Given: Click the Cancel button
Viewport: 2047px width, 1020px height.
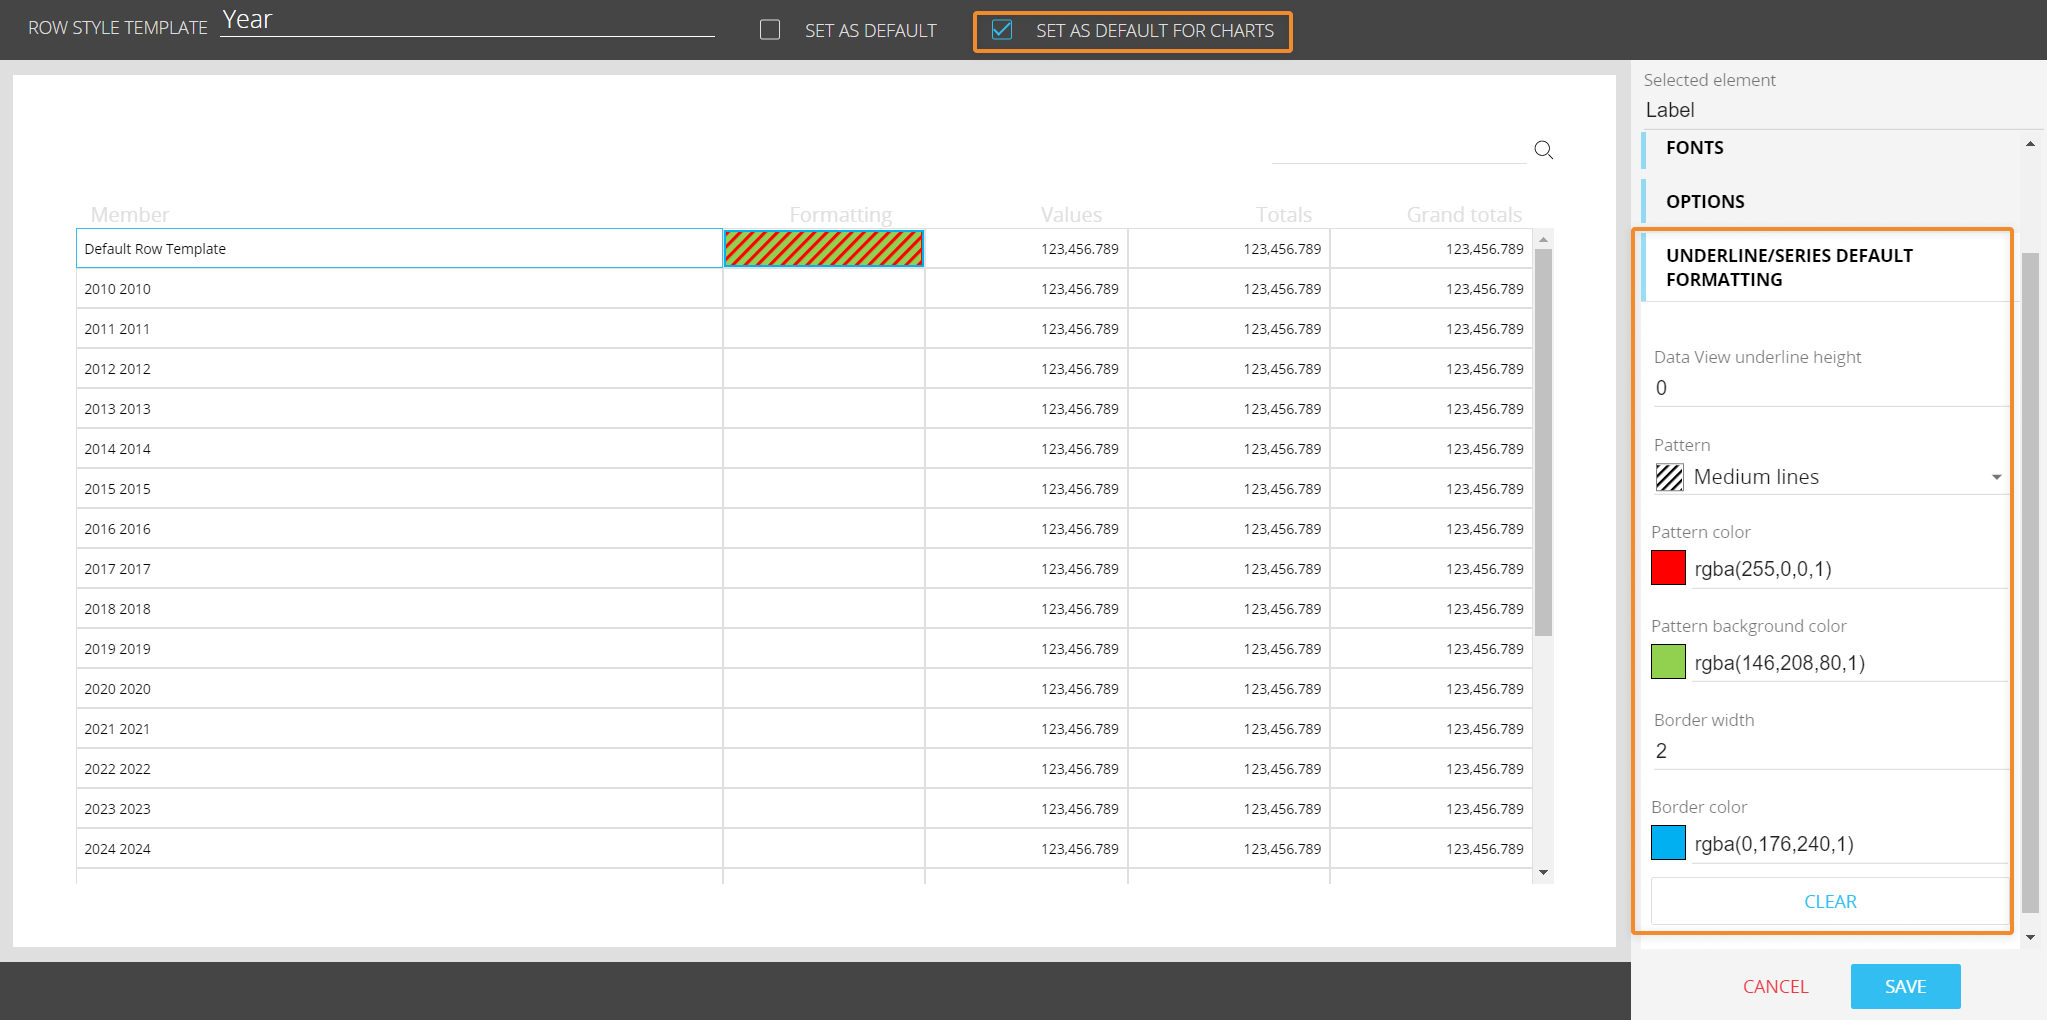Looking at the screenshot, I should point(1775,987).
